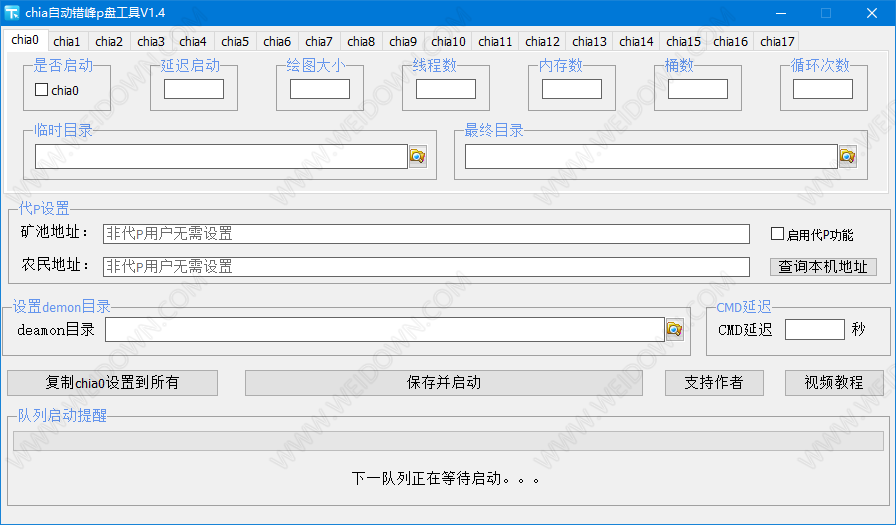The height and width of the screenshot is (525, 896).
Task: Browse for the 临时目录 folder
Action: pos(418,156)
